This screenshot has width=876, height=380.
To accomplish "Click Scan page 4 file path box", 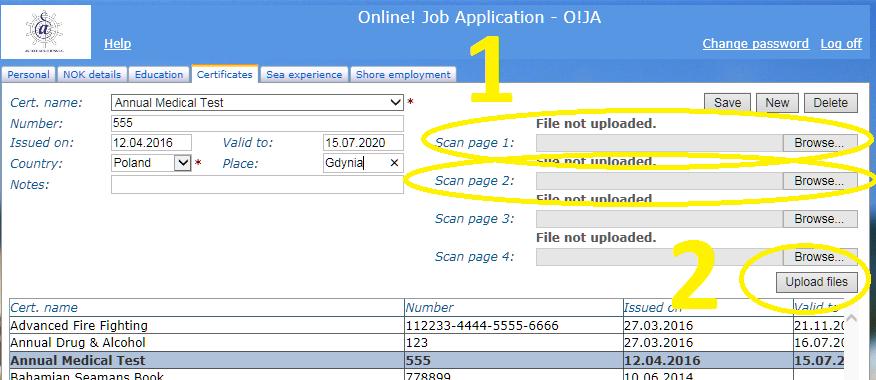I will click(x=659, y=256).
